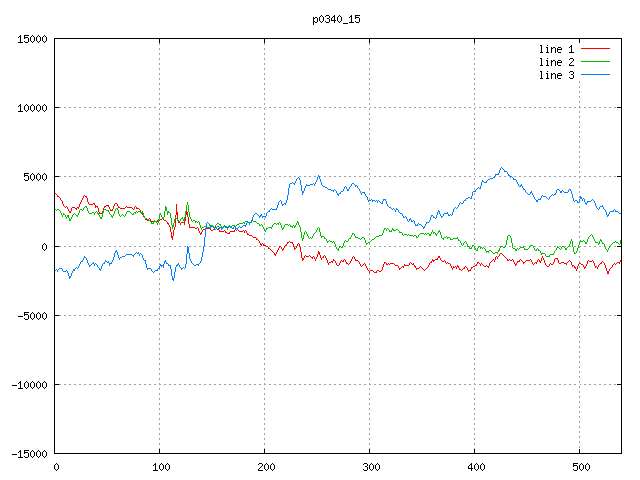Click the x-axis label 200
This screenshot has height=480, width=640.
pyautogui.click(x=266, y=467)
